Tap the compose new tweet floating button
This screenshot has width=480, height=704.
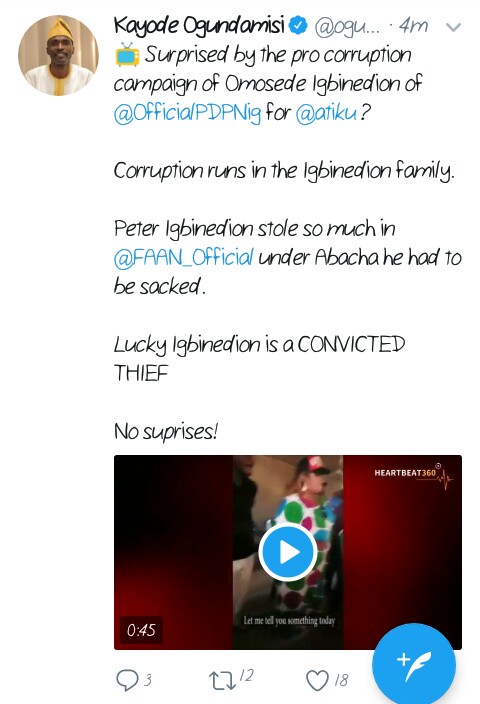(x=414, y=664)
